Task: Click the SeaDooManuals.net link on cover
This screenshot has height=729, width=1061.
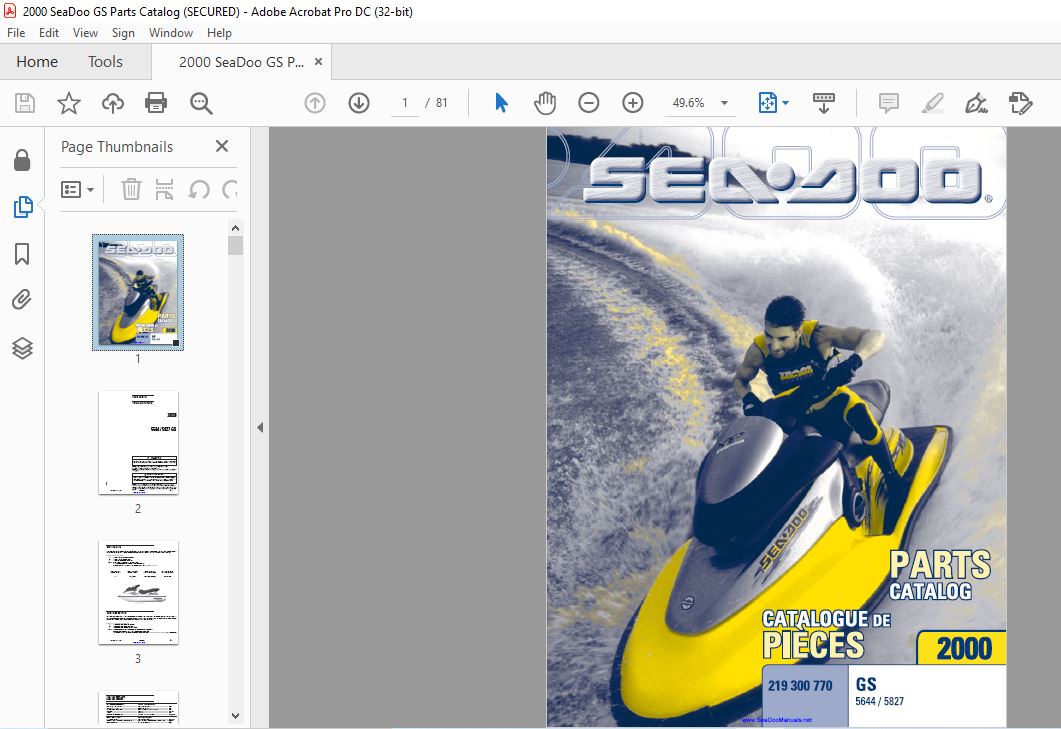Action: [x=777, y=720]
